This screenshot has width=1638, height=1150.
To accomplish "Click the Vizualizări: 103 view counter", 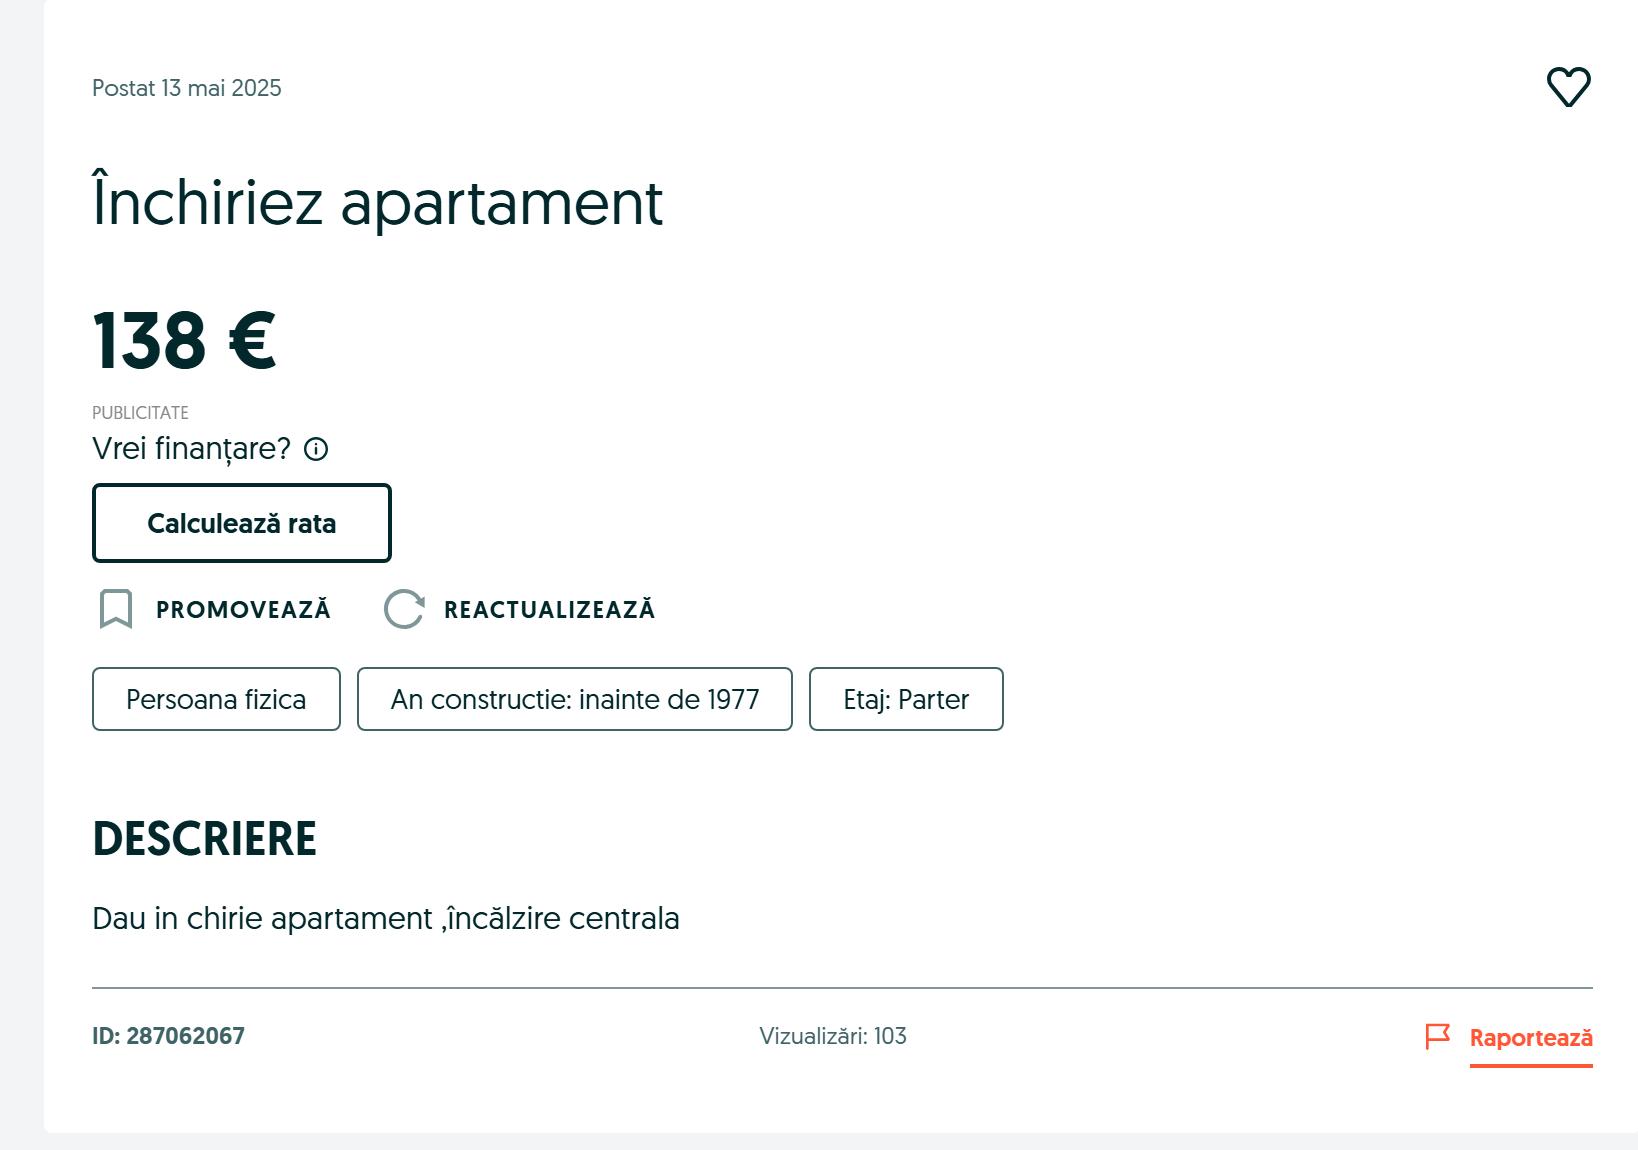I will [832, 1036].
